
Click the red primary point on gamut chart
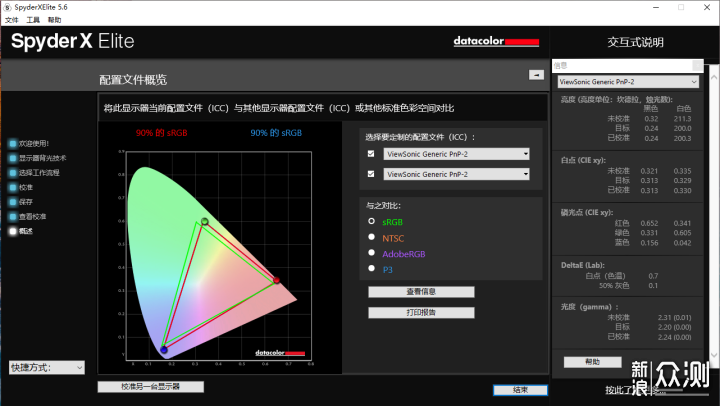(x=276, y=280)
